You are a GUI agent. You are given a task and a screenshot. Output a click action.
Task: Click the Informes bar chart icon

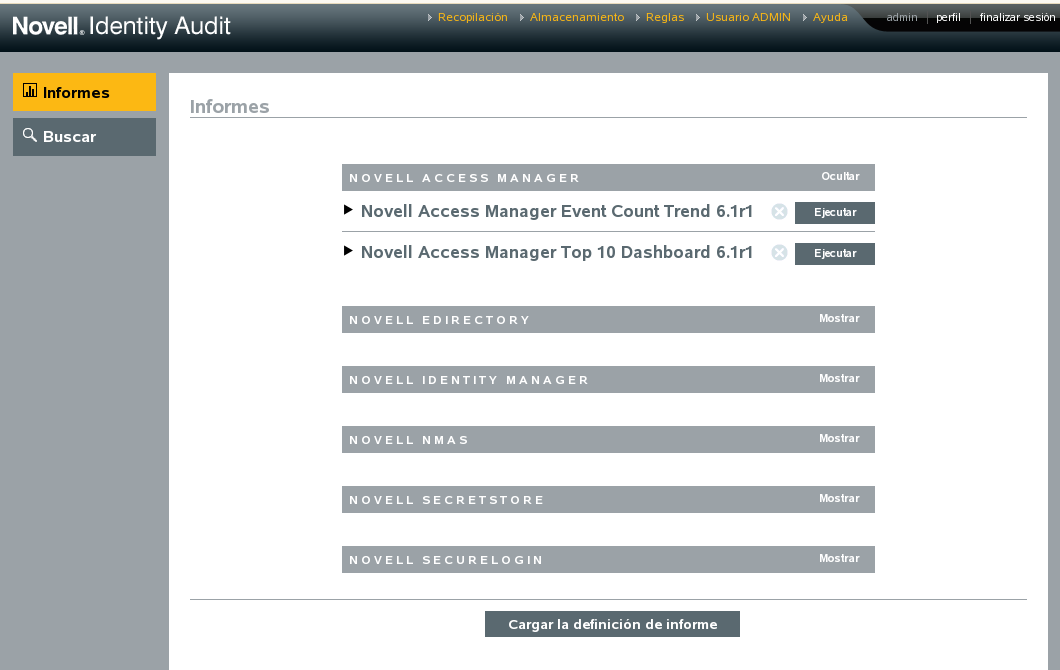pyautogui.click(x=30, y=90)
